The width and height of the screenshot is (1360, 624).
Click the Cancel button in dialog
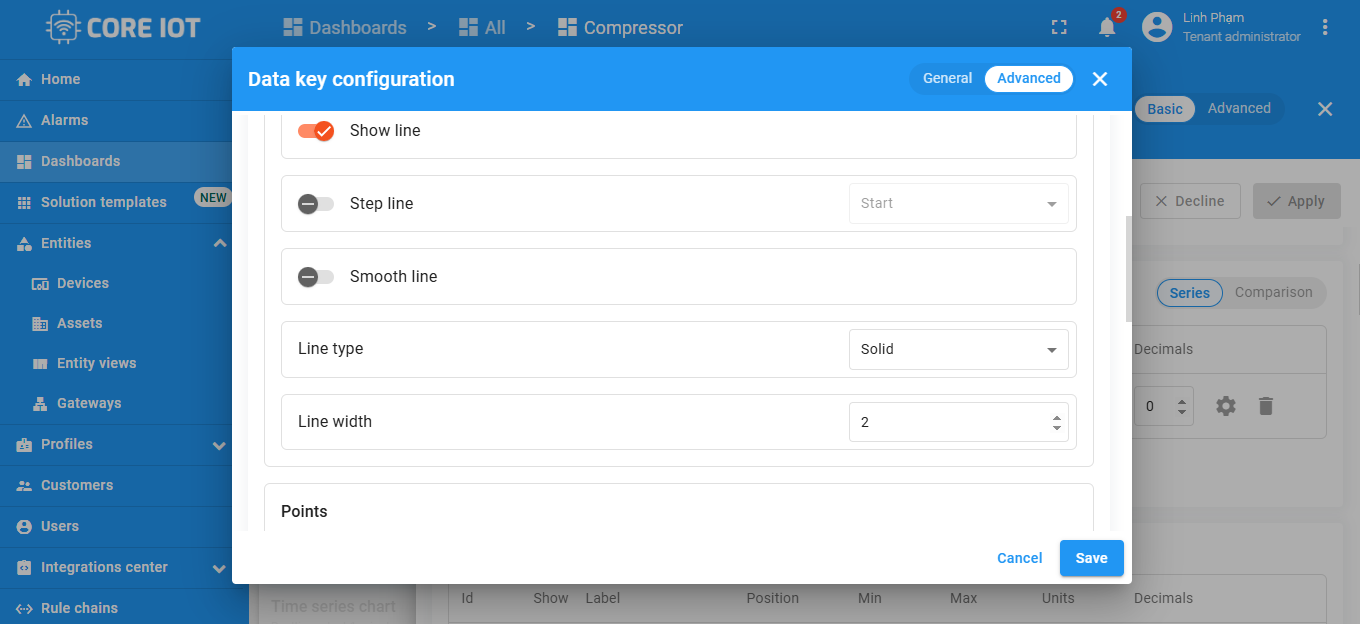click(1020, 558)
